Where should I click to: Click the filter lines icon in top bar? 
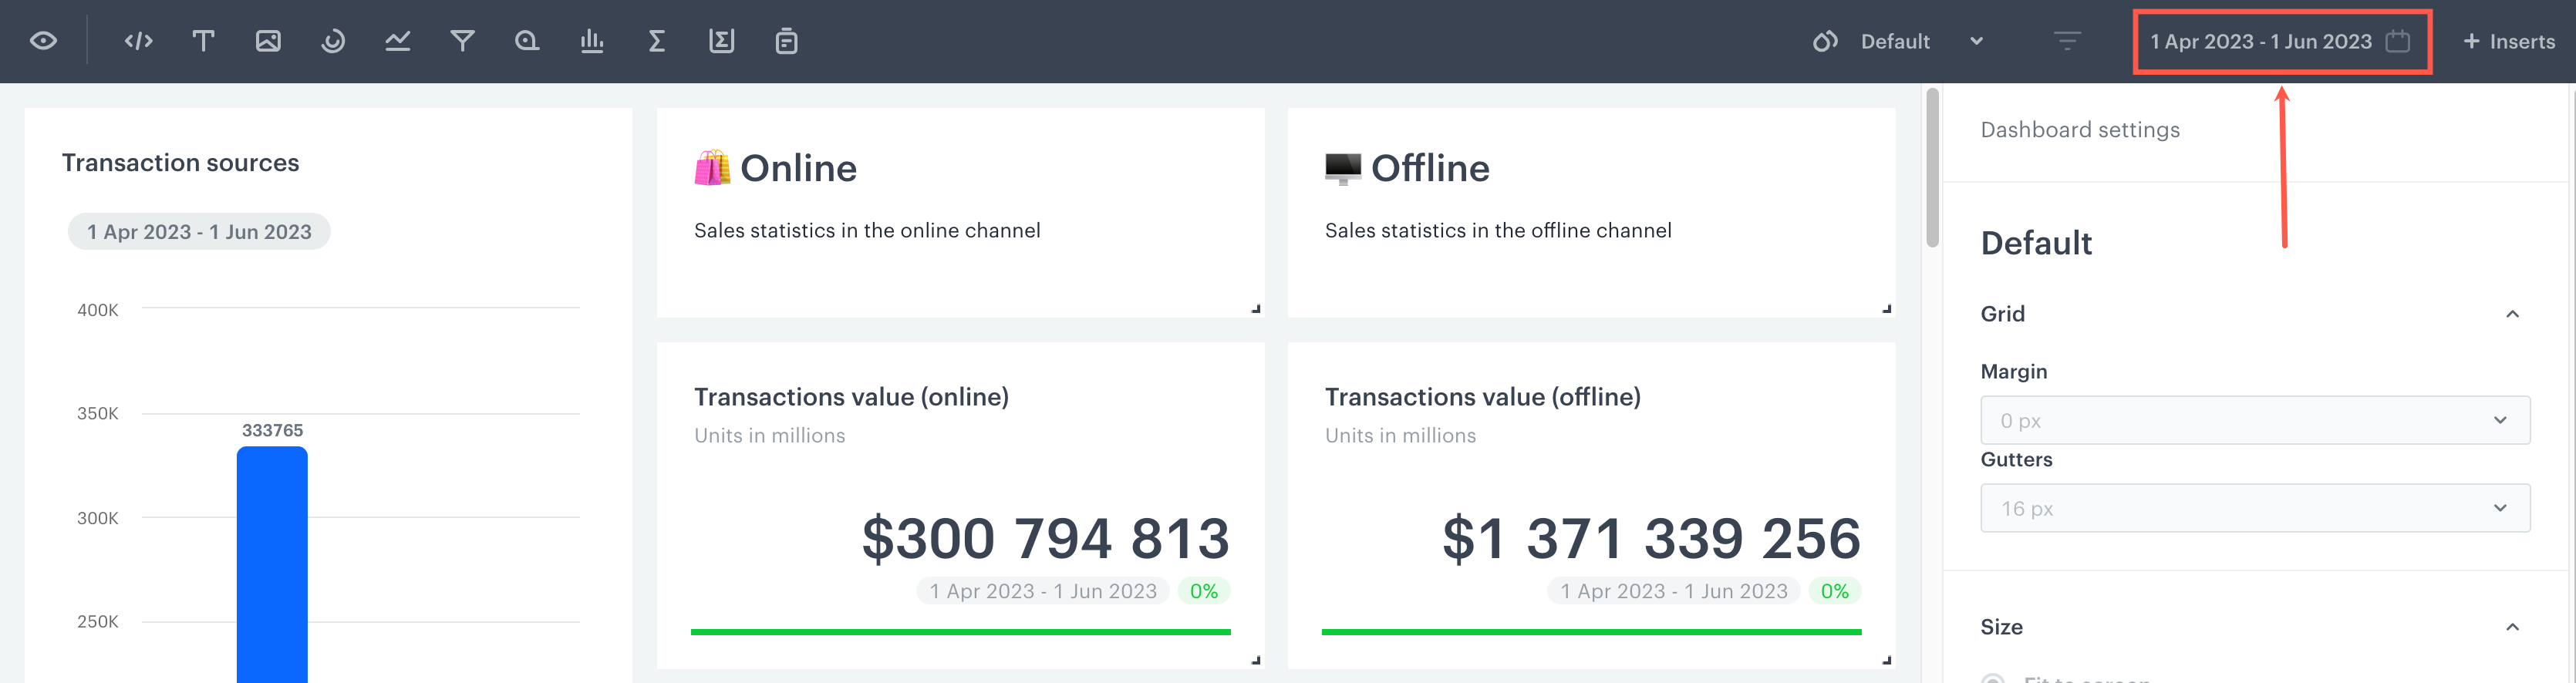(2067, 41)
